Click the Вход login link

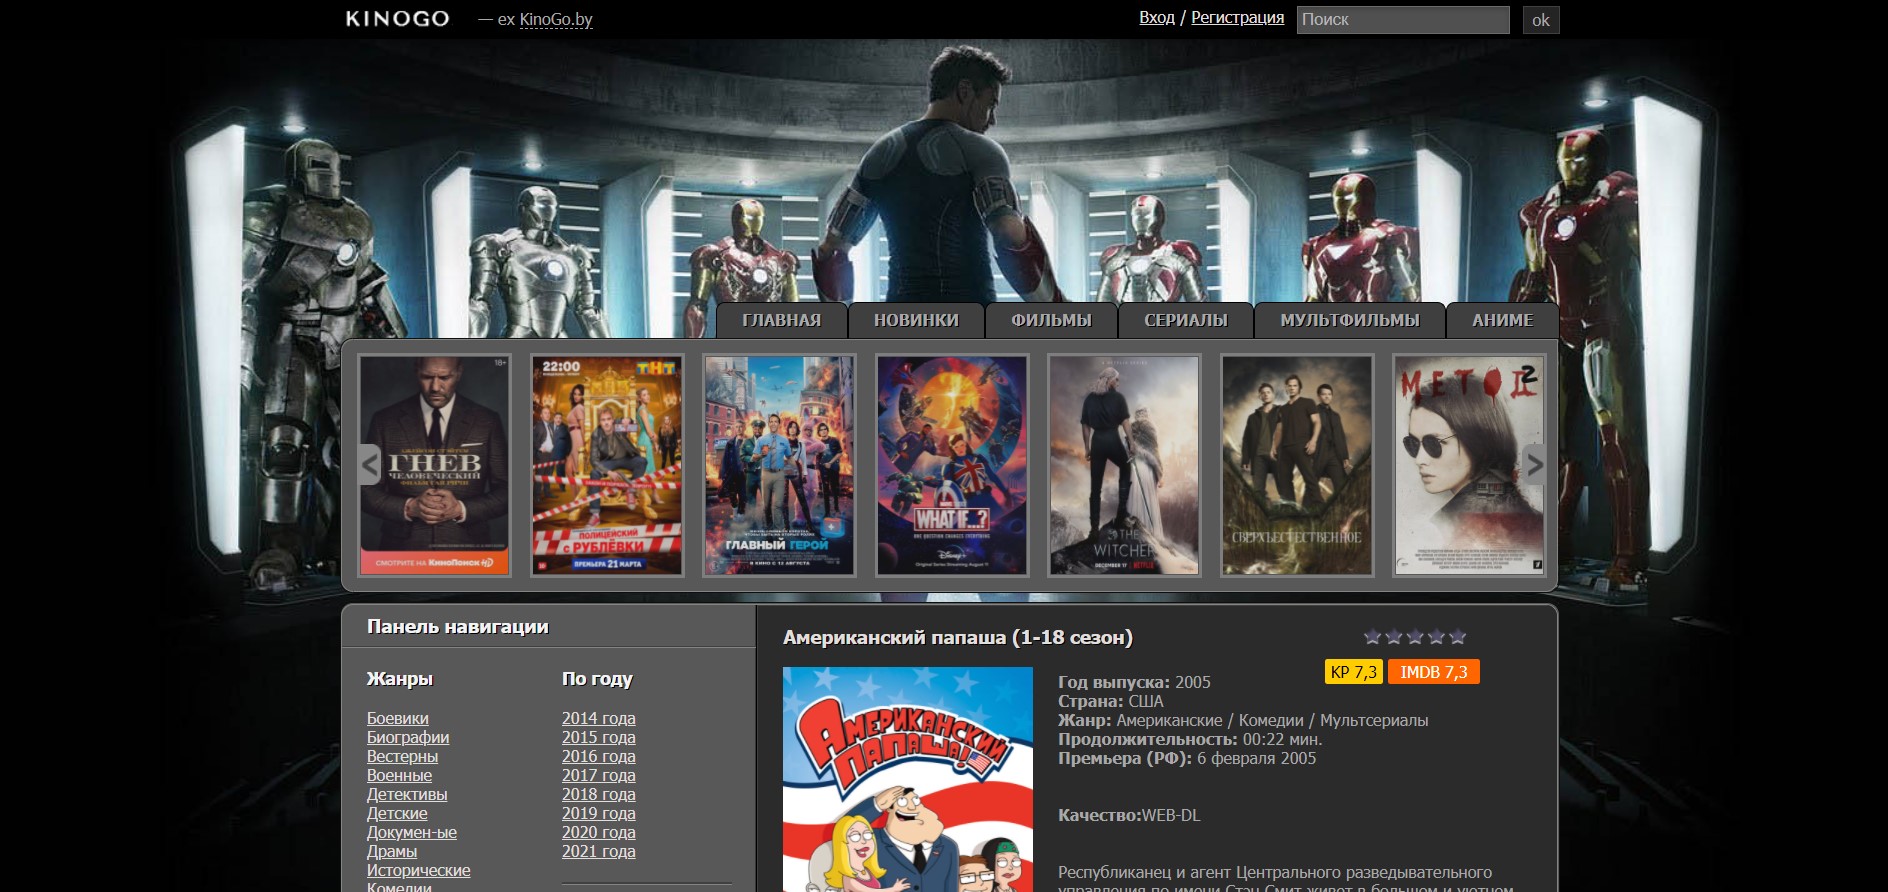(x=1157, y=18)
